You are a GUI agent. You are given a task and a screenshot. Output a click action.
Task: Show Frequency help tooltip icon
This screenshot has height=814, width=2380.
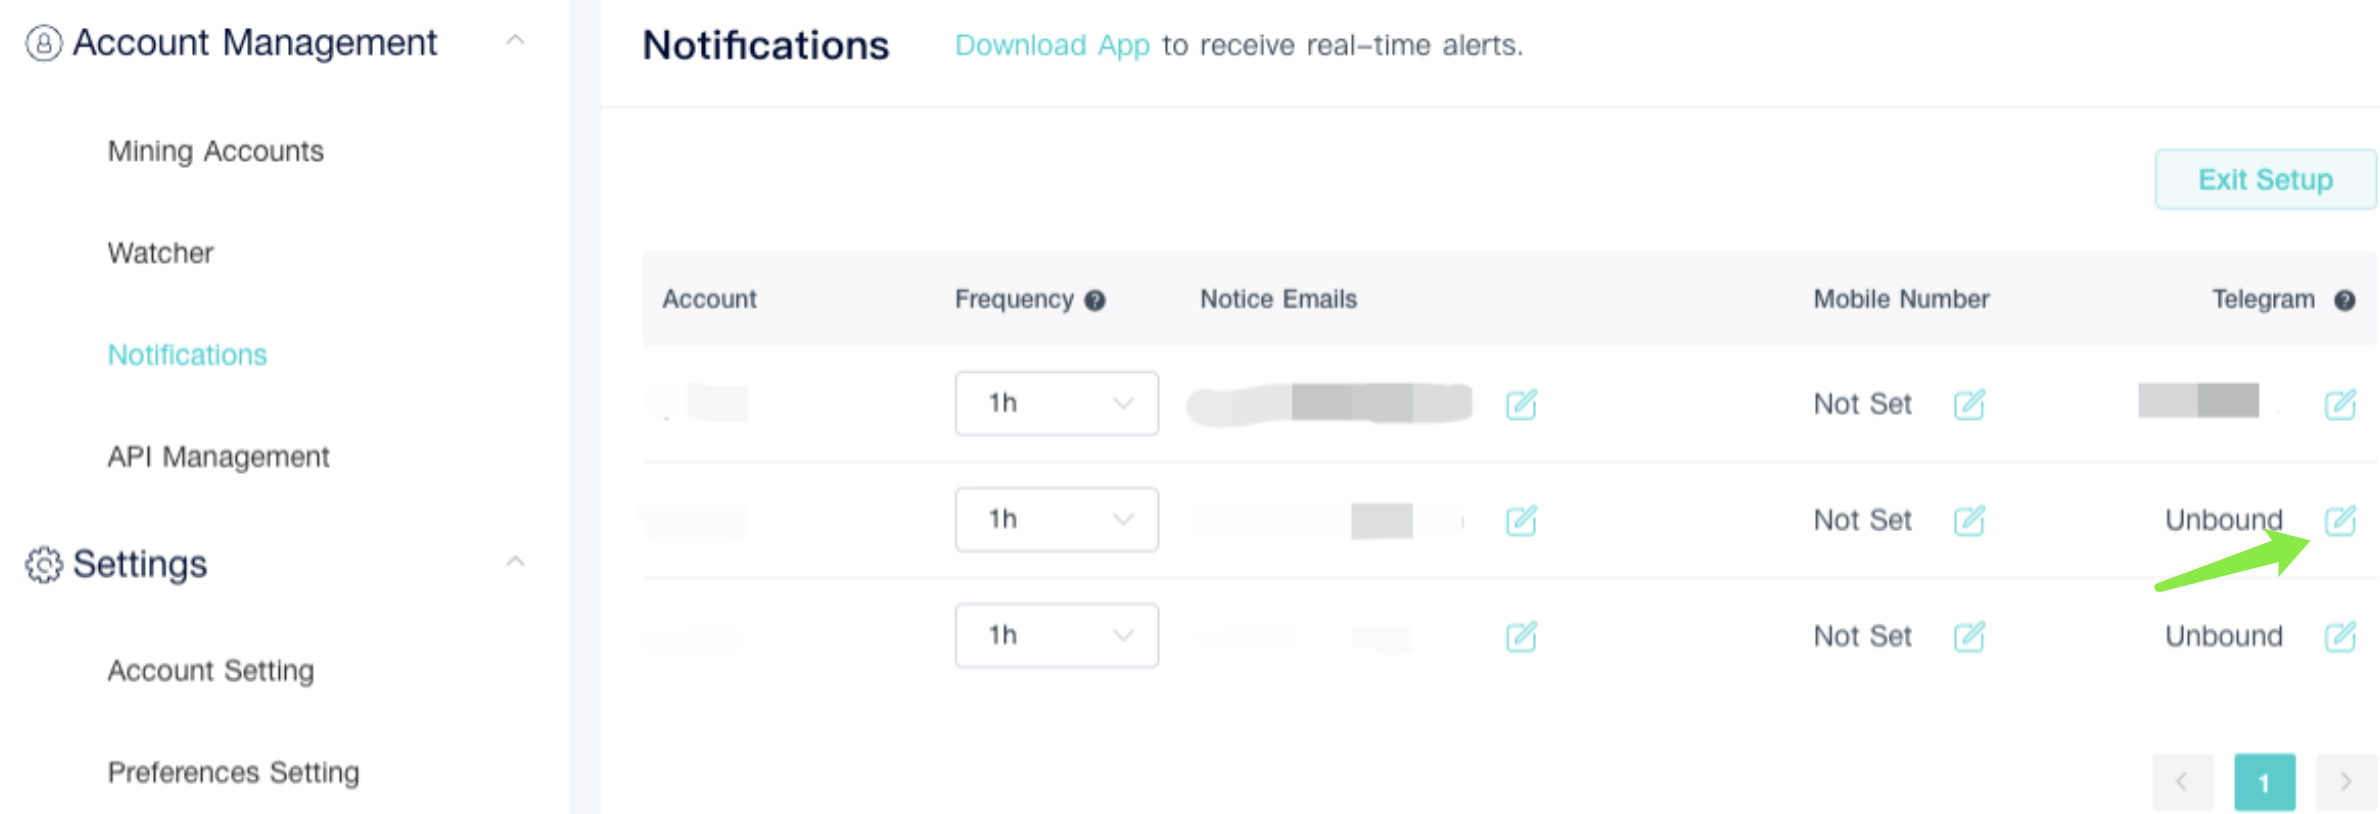point(1095,300)
